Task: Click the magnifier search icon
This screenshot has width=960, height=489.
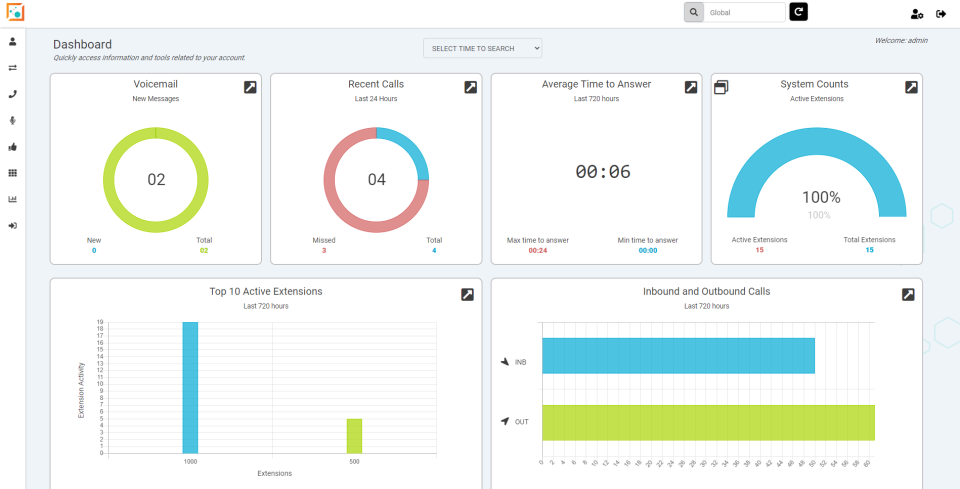Action: click(694, 12)
